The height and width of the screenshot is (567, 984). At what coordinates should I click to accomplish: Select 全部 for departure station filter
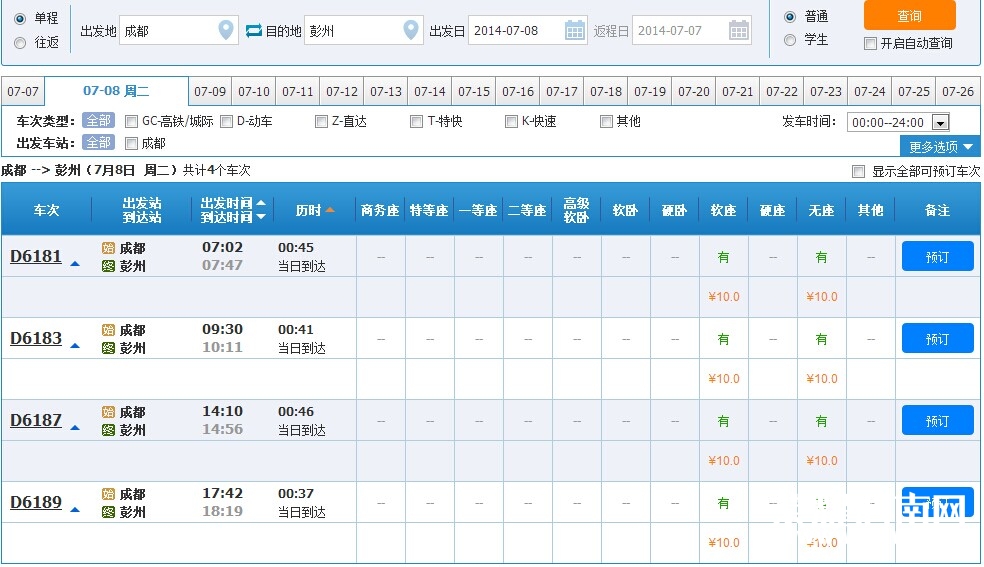click(99, 143)
